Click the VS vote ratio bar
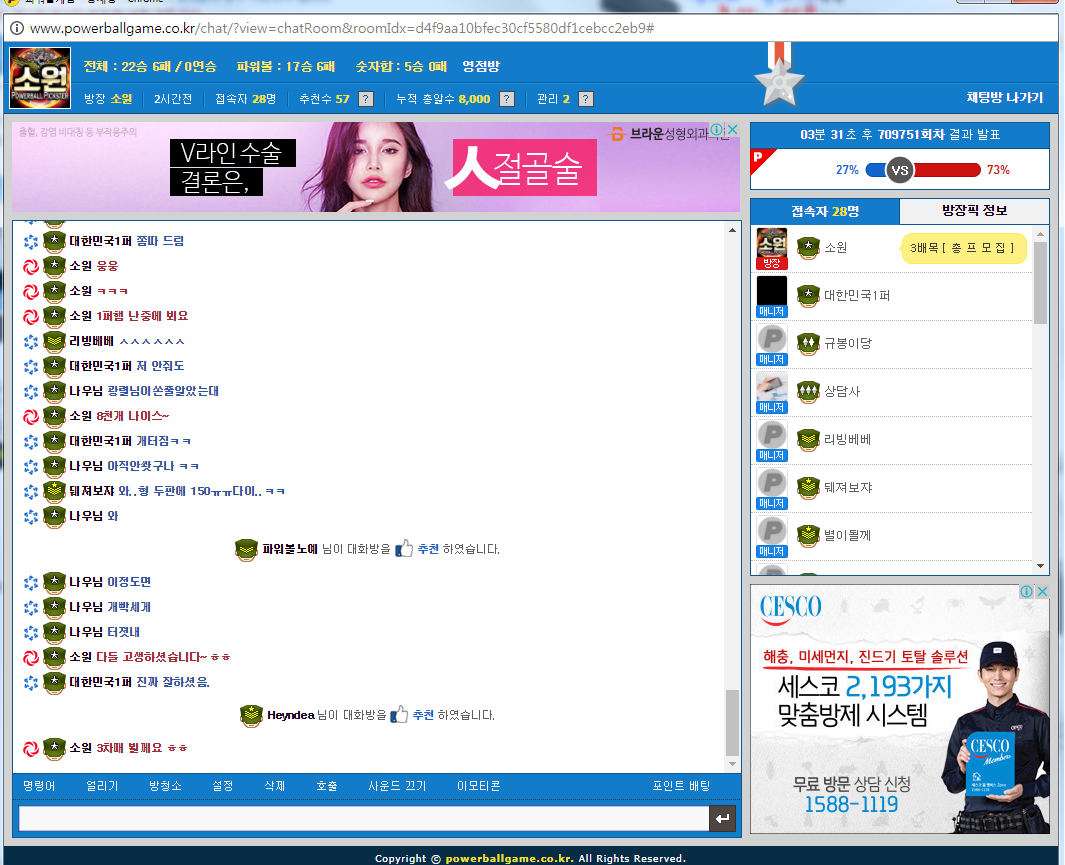Screen dimensions: 1065x865 tap(923, 170)
